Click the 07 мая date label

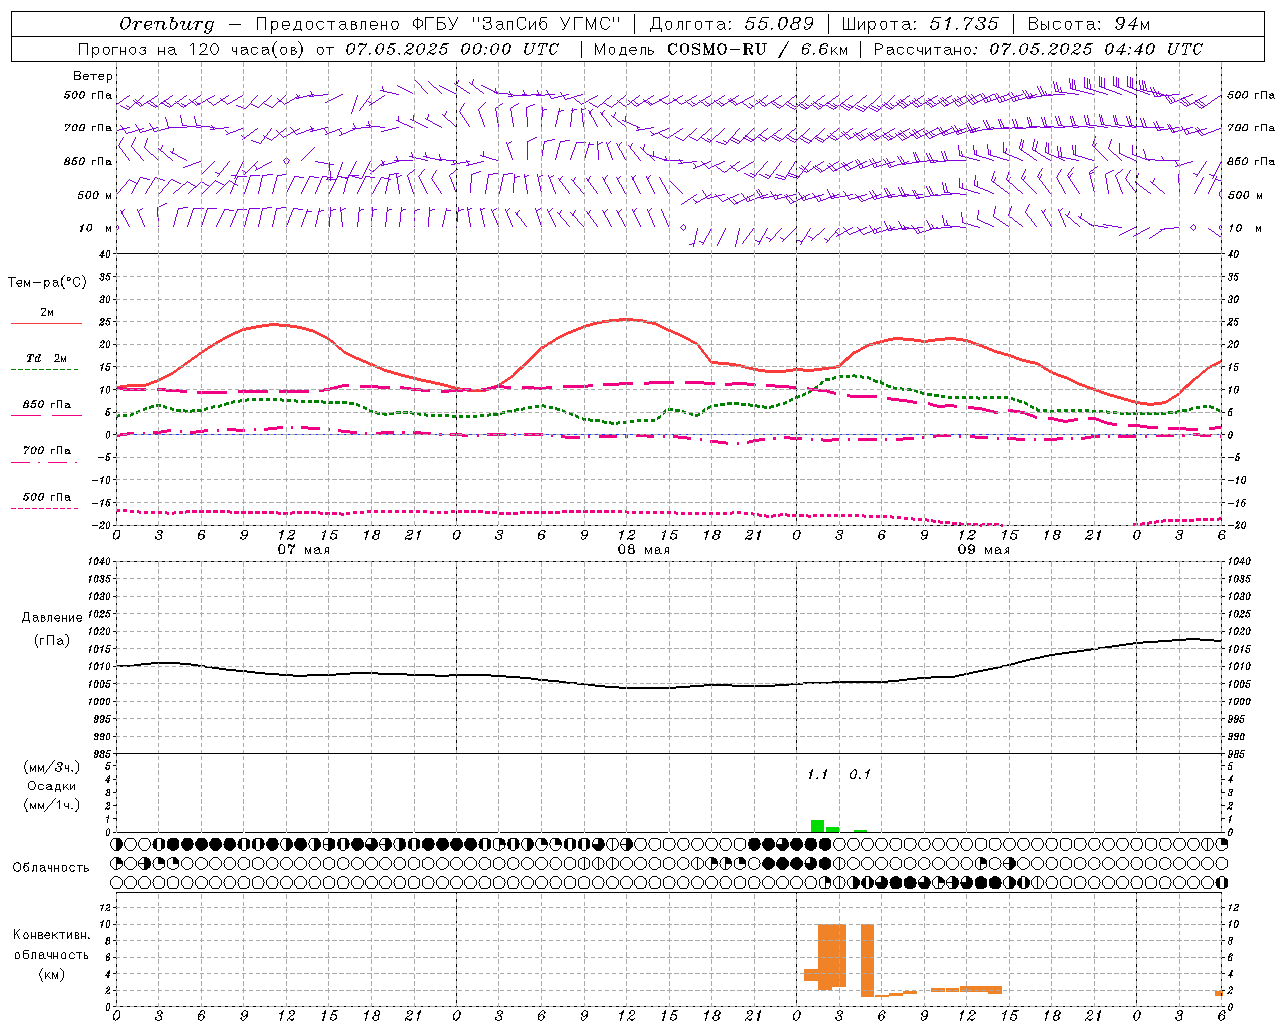click(x=303, y=550)
